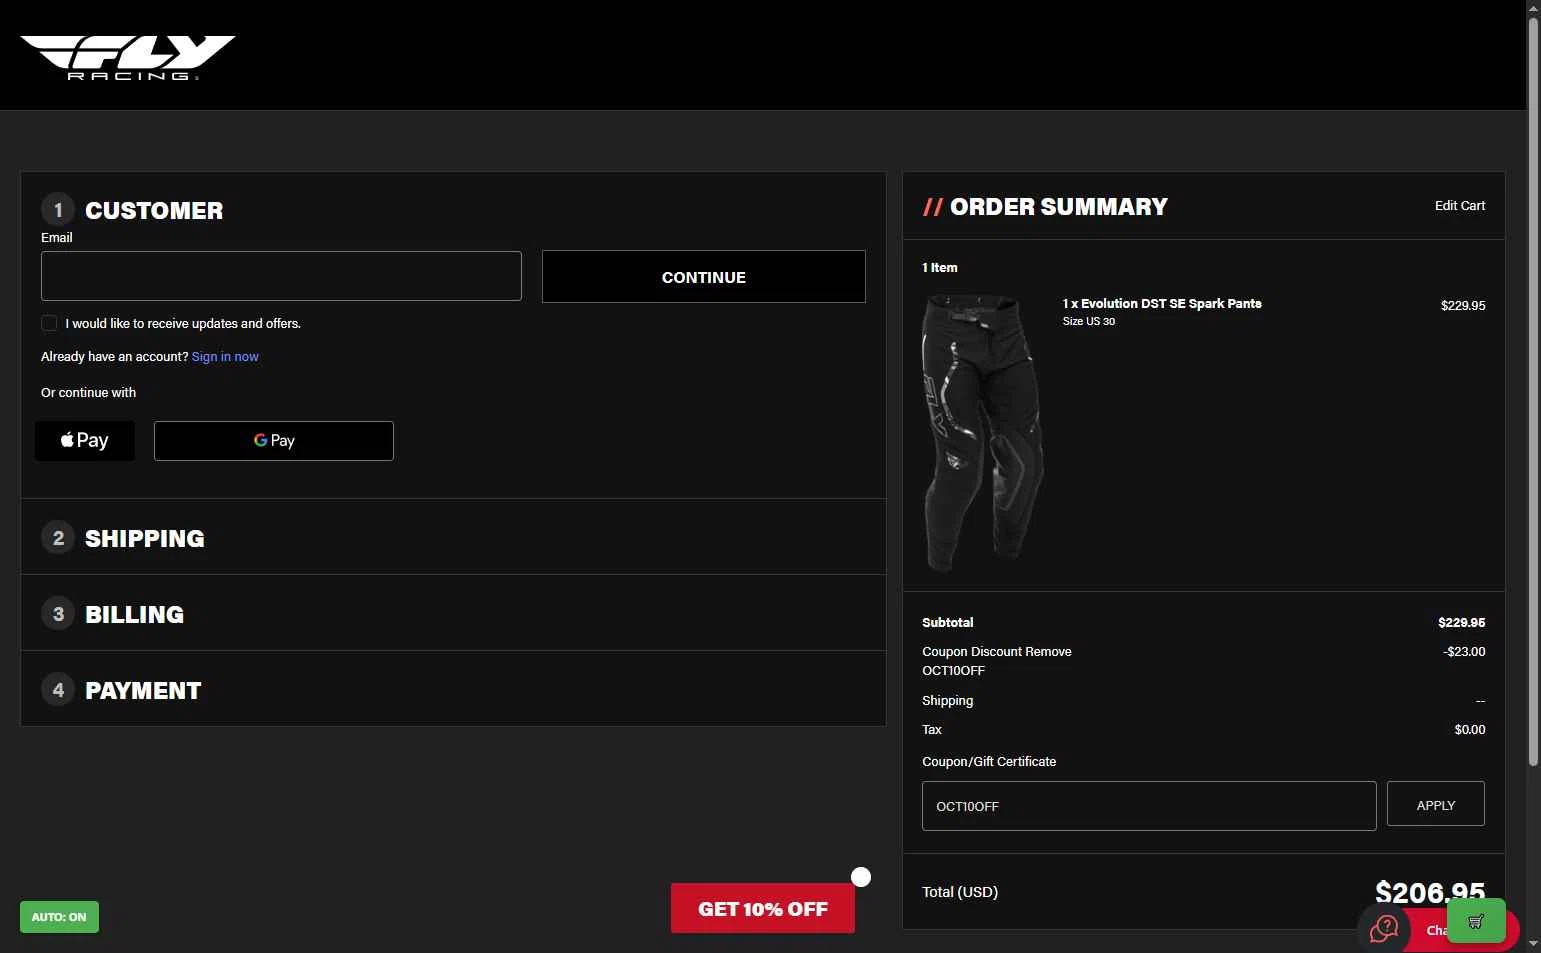Click the 1 Item count label
This screenshot has height=953, width=1541.
click(x=940, y=268)
